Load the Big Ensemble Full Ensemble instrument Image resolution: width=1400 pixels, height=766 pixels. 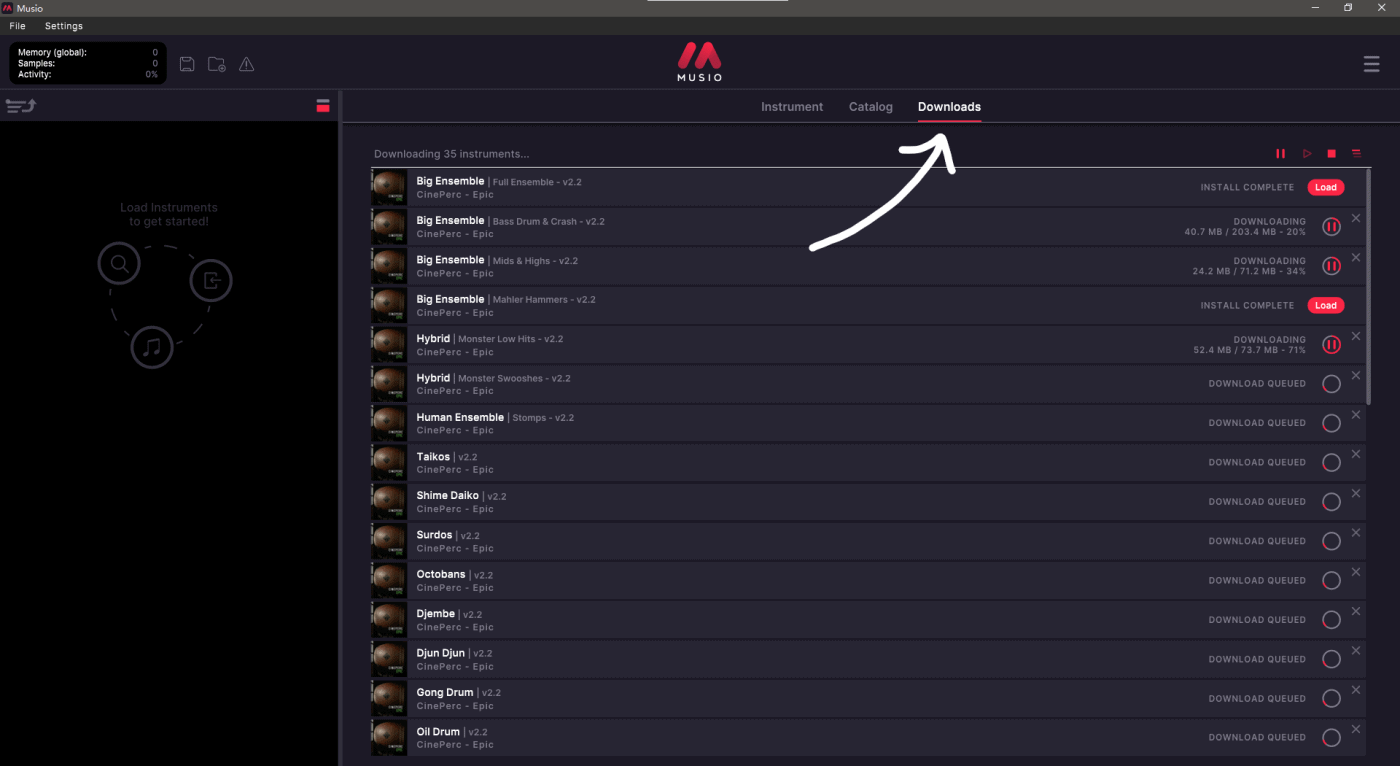(1325, 187)
